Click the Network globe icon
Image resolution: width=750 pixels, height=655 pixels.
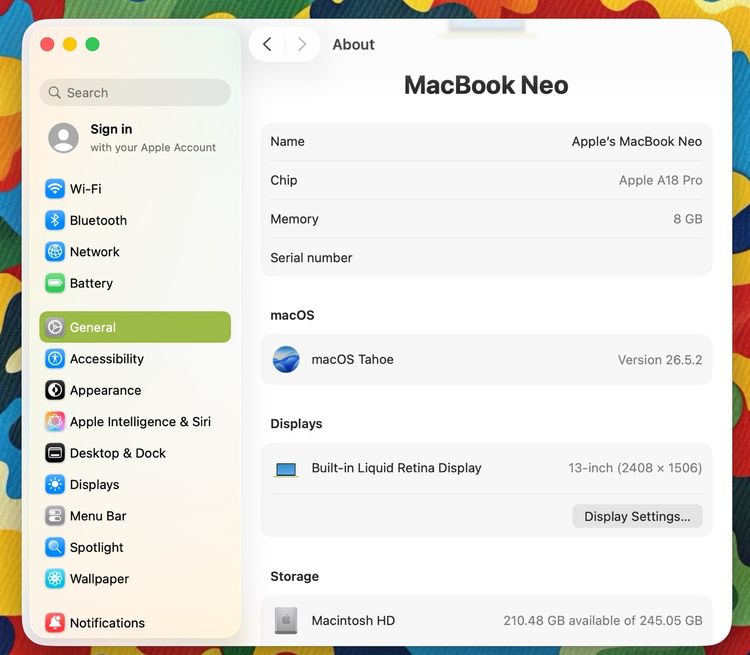55,252
